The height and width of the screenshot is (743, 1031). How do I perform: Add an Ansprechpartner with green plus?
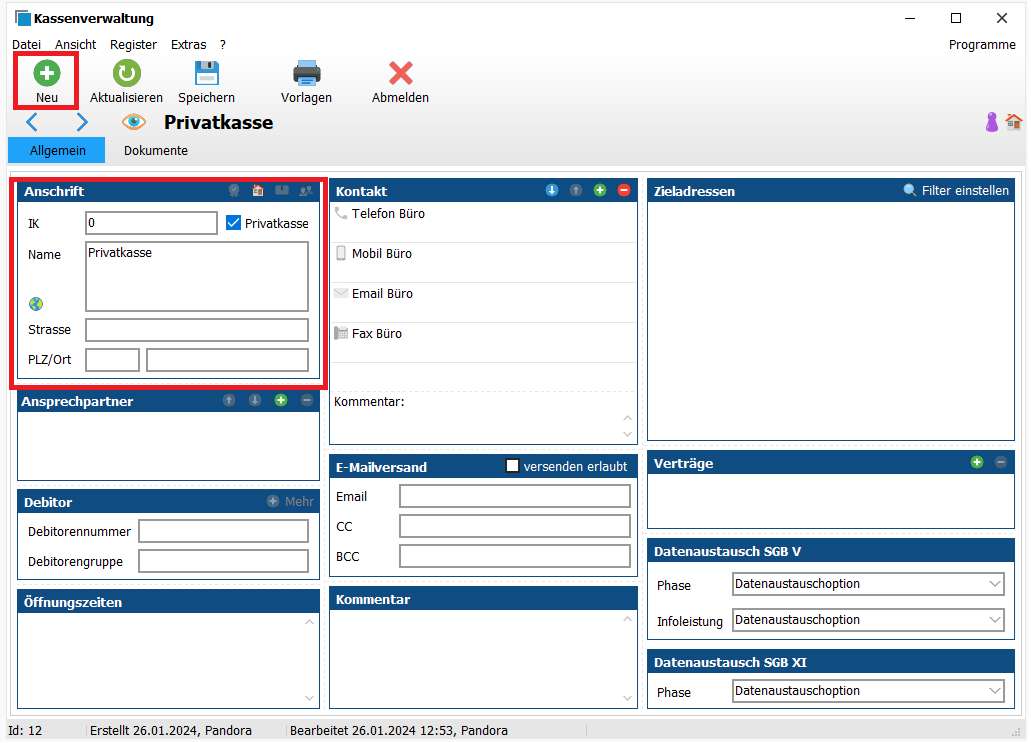[281, 400]
